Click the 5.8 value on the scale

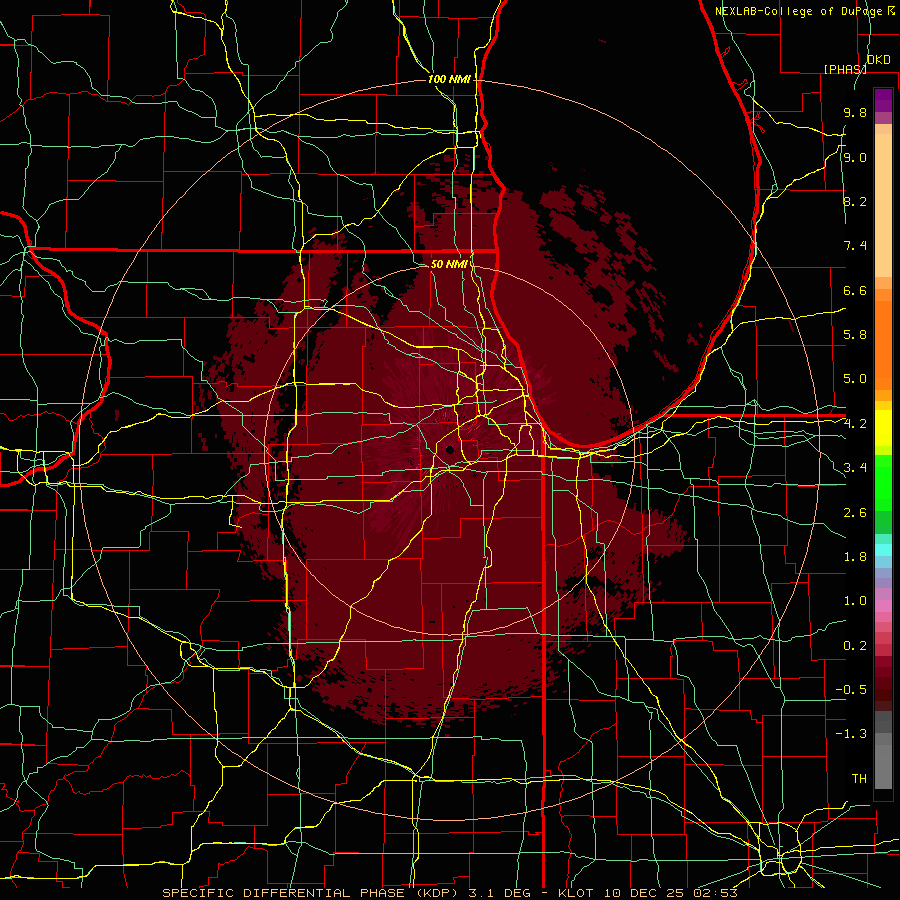coord(855,335)
